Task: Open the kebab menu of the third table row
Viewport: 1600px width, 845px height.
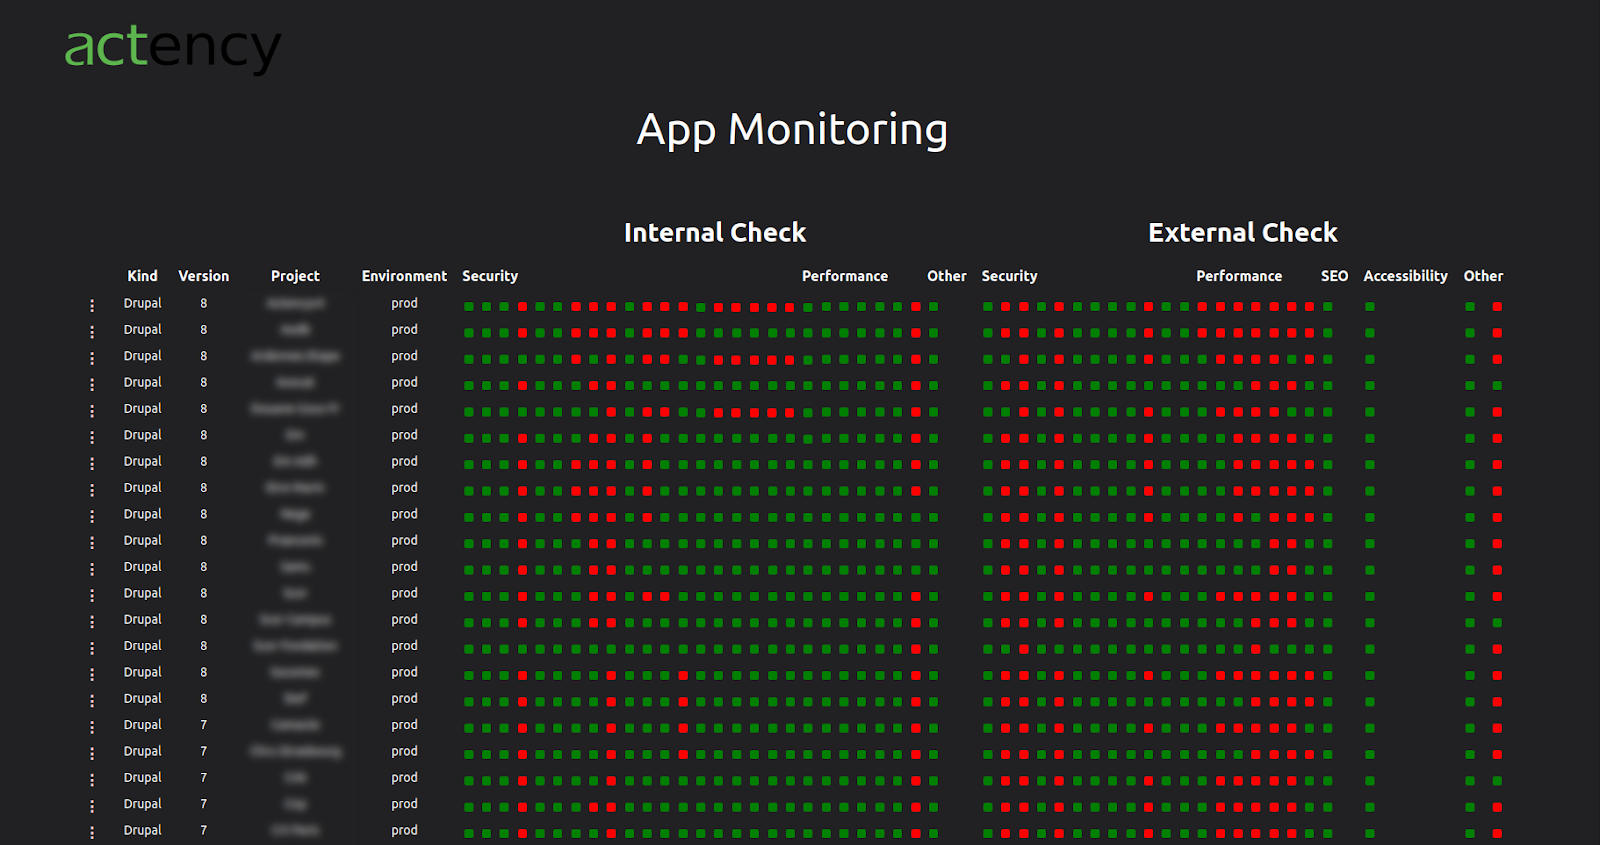Action: pos(92,358)
